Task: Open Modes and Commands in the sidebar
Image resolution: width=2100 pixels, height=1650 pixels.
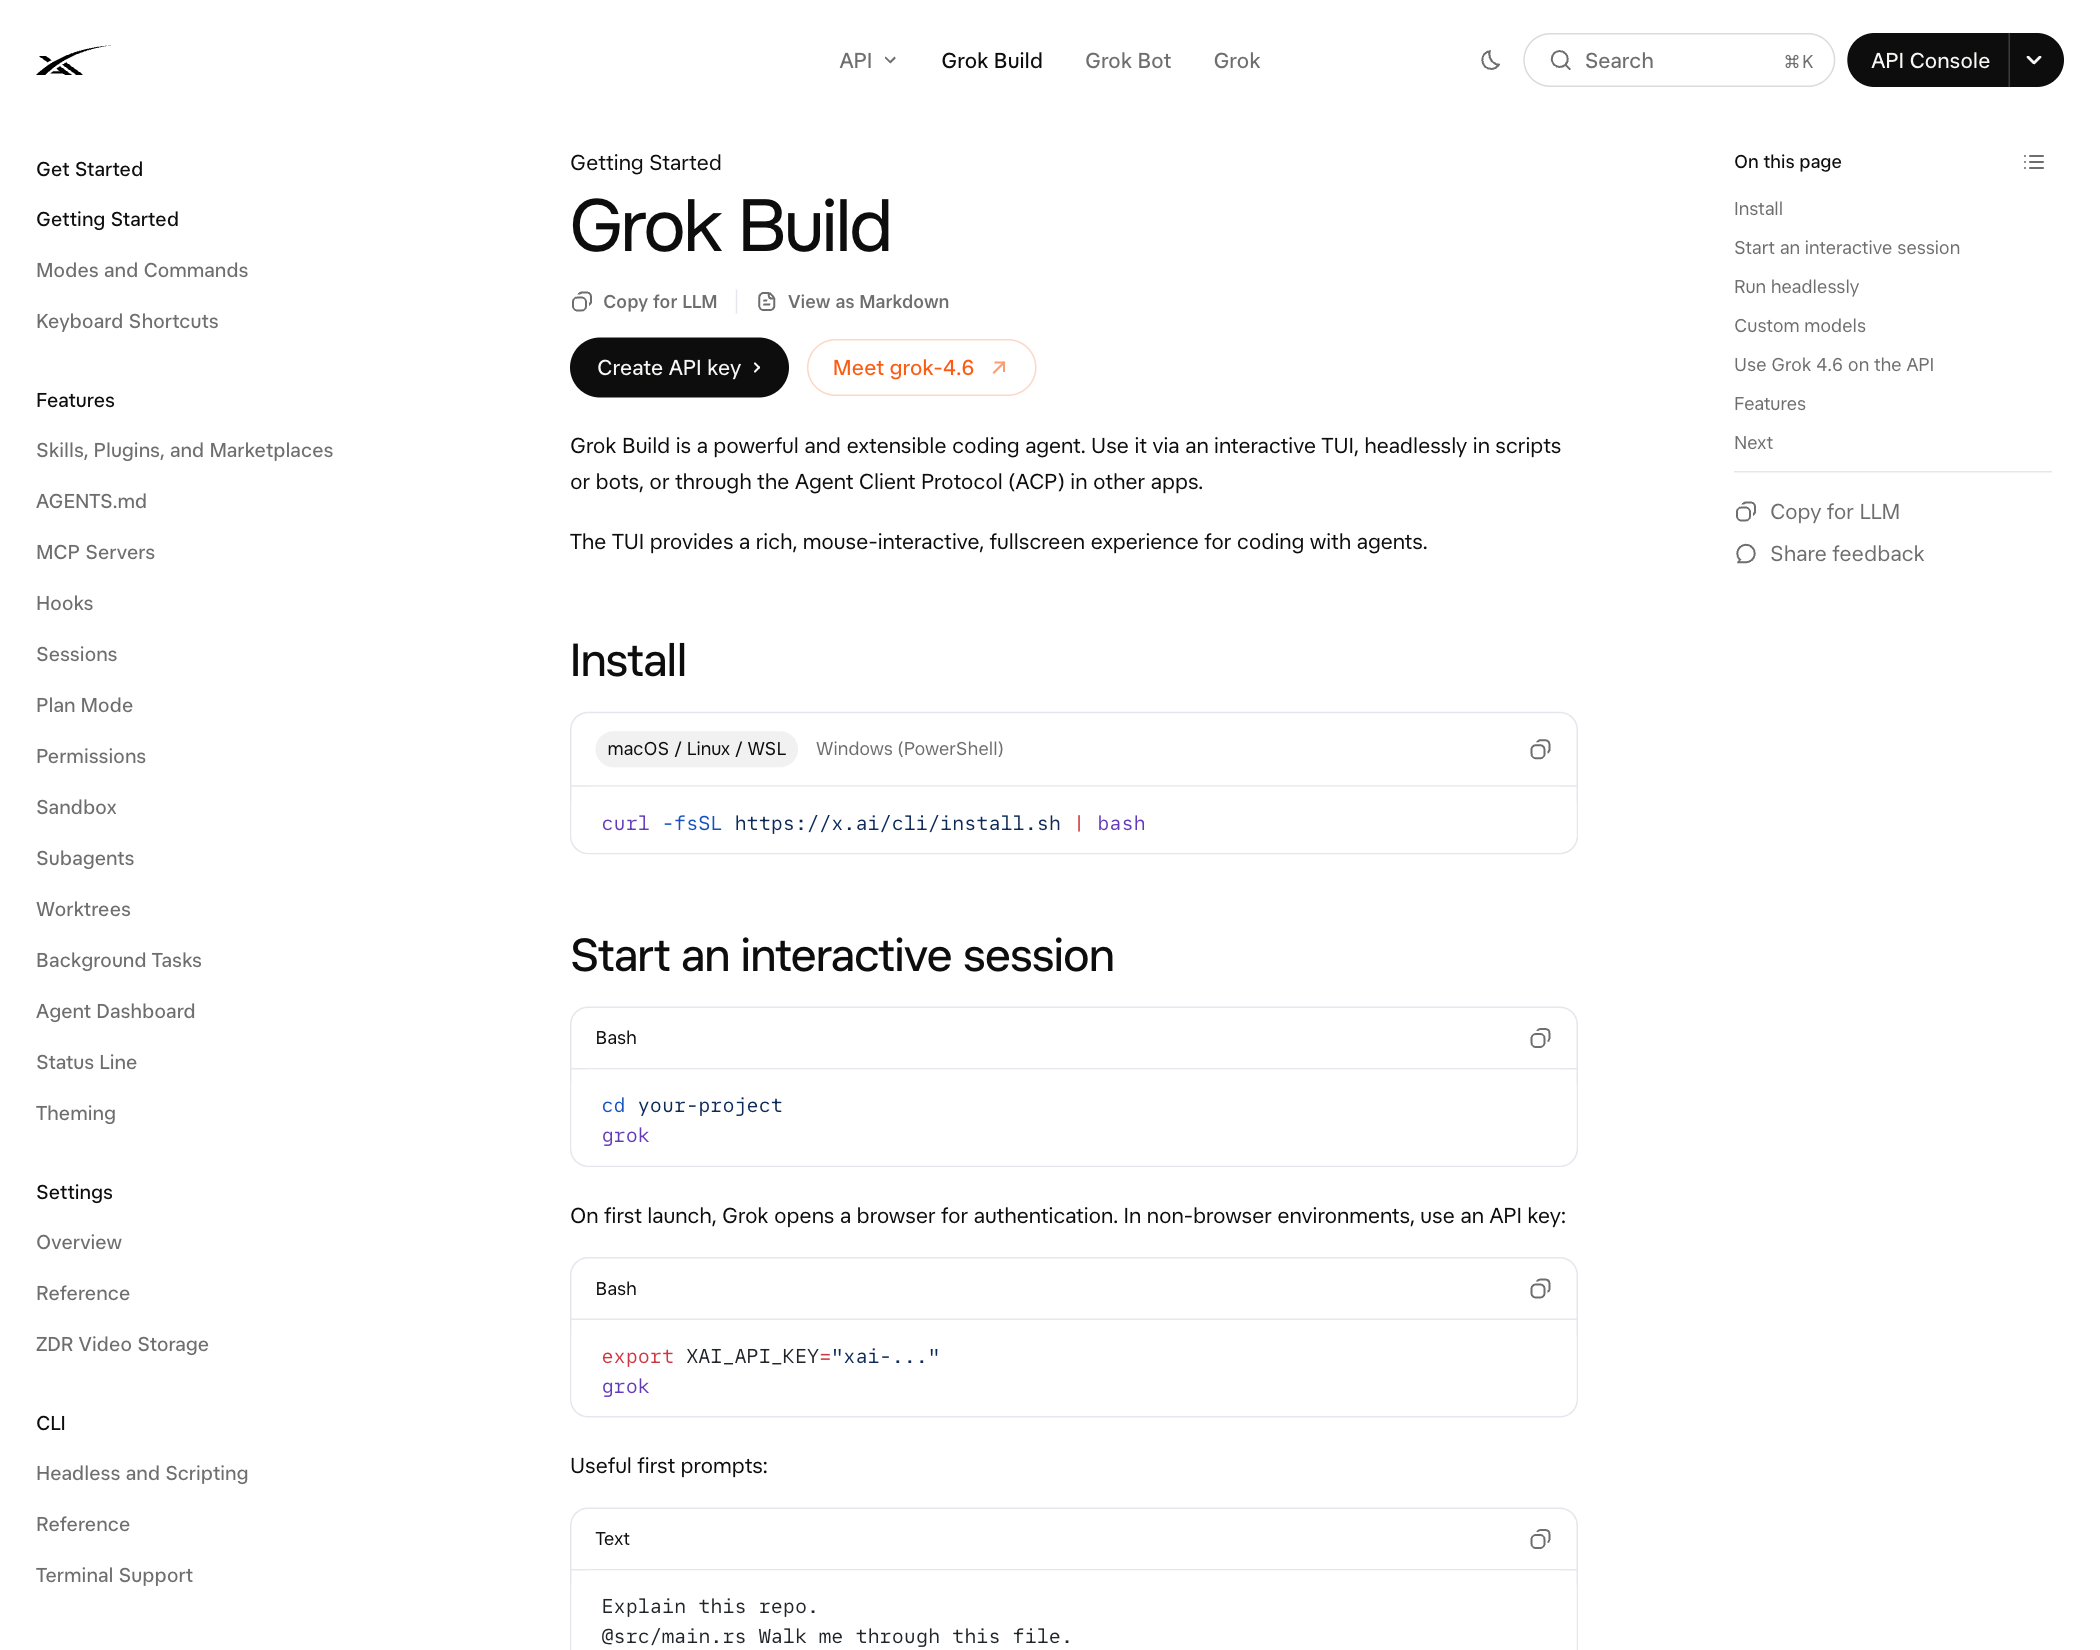Action: tap(142, 270)
